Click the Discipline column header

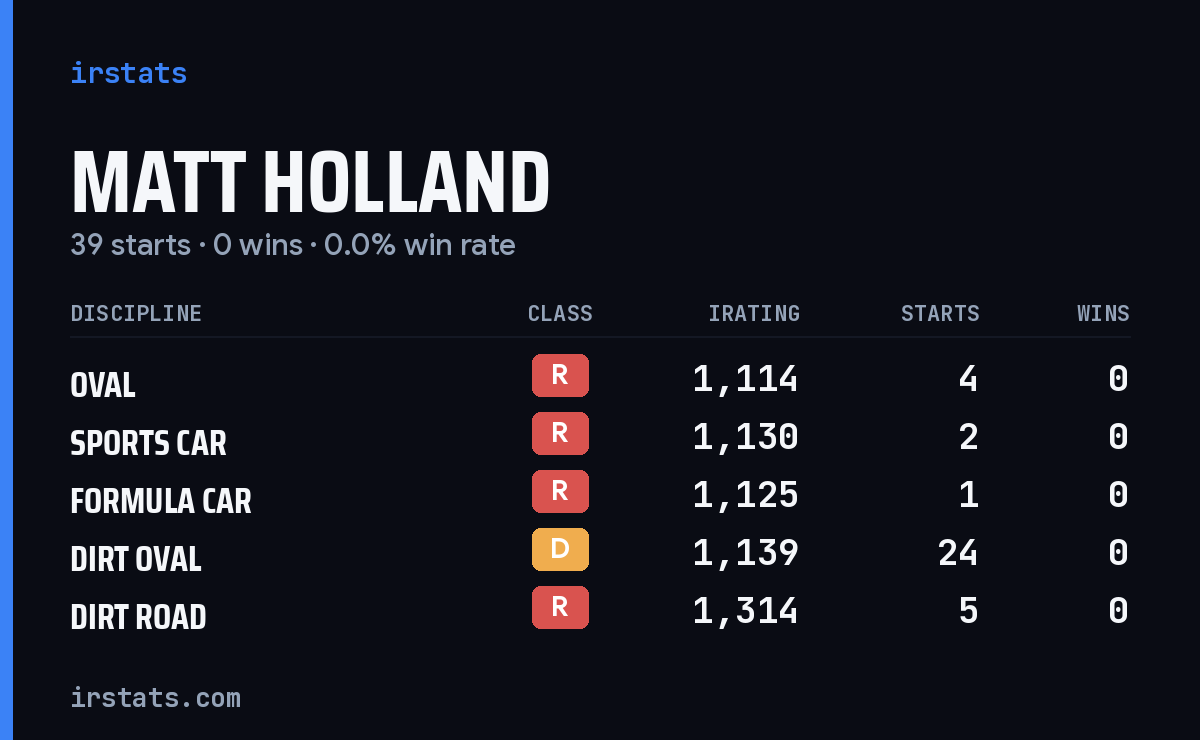[136, 314]
